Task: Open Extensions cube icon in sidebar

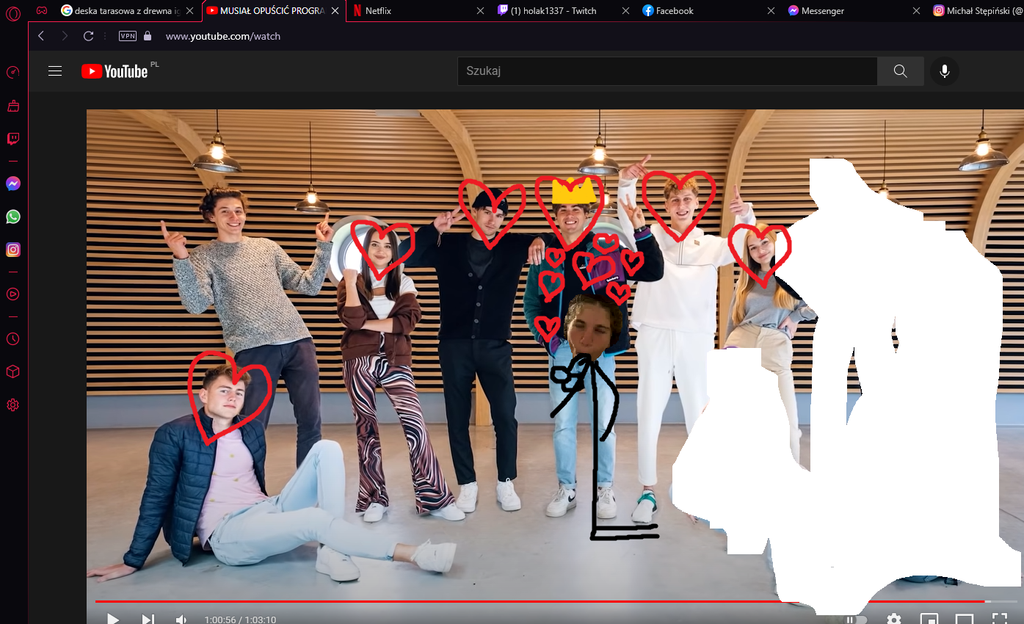Action: coord(13,371)
